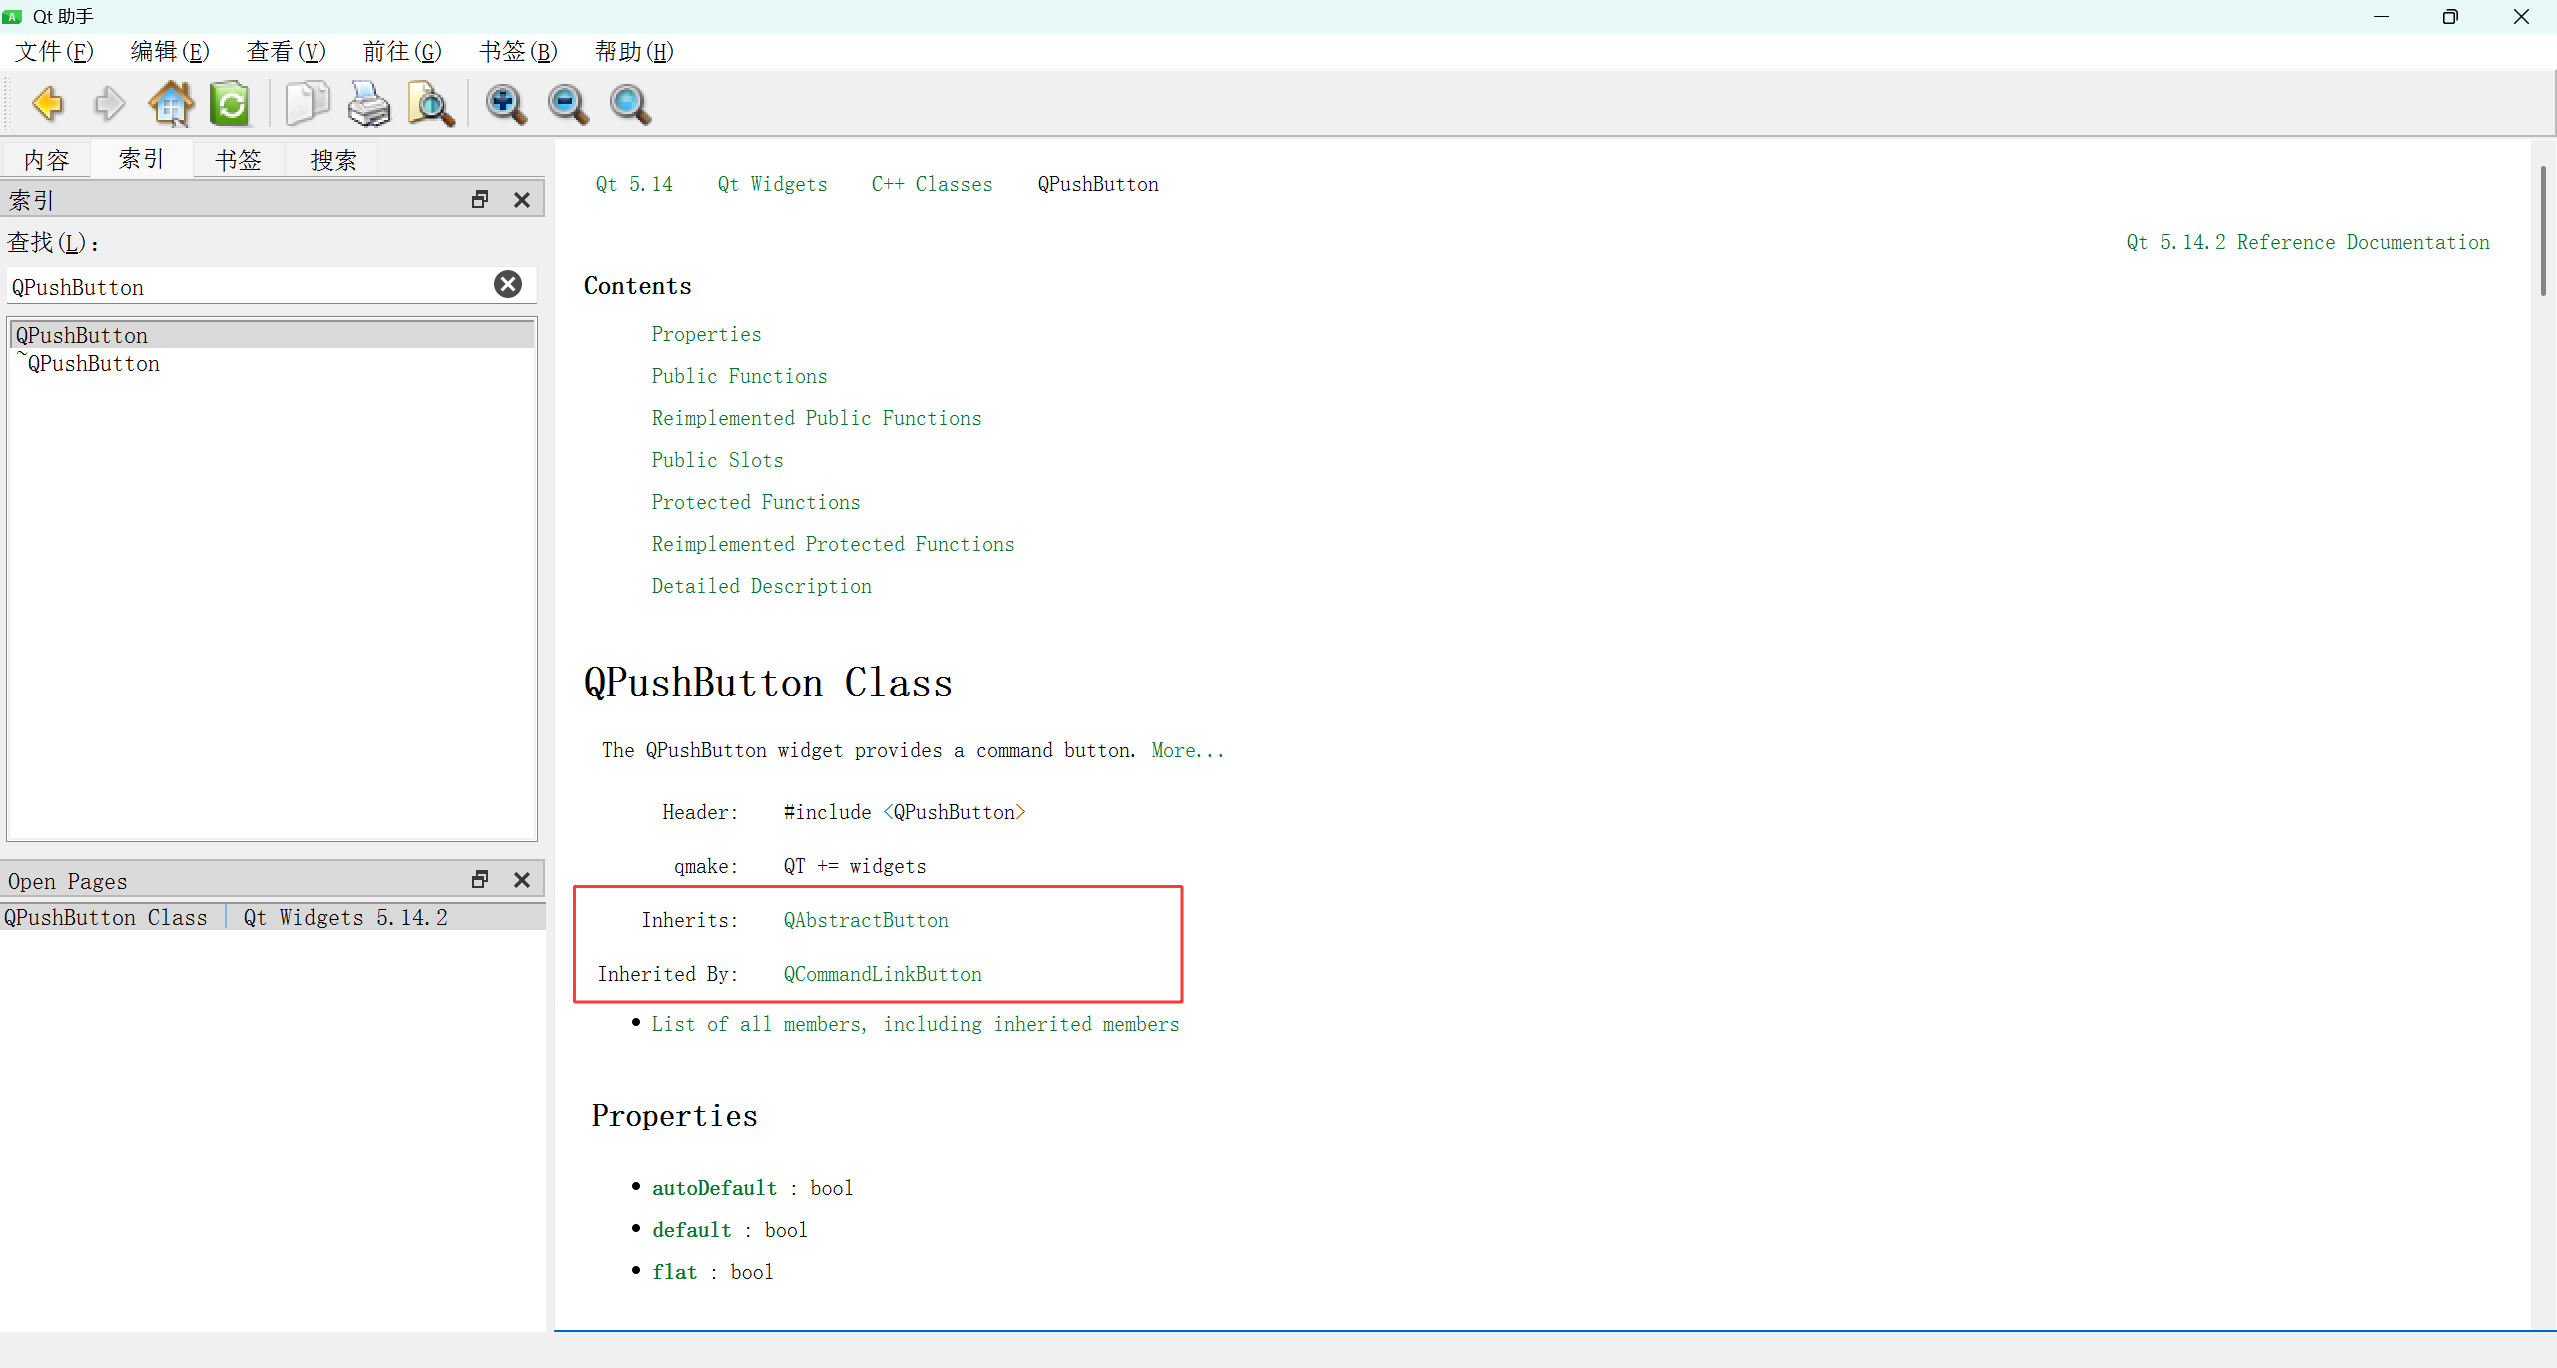Close the 索引 panel
Viewport: 2557px width, 1368px height.
(522, 200)
